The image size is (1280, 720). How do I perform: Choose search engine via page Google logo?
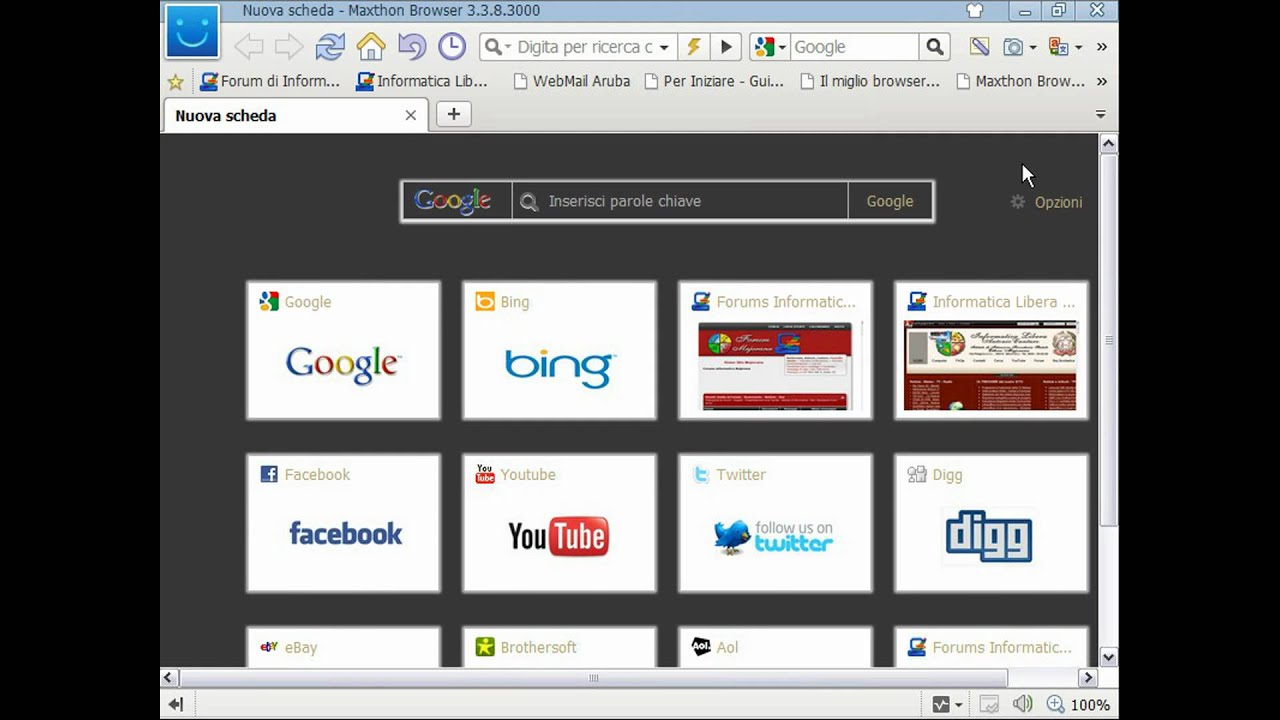pos(456,201)
